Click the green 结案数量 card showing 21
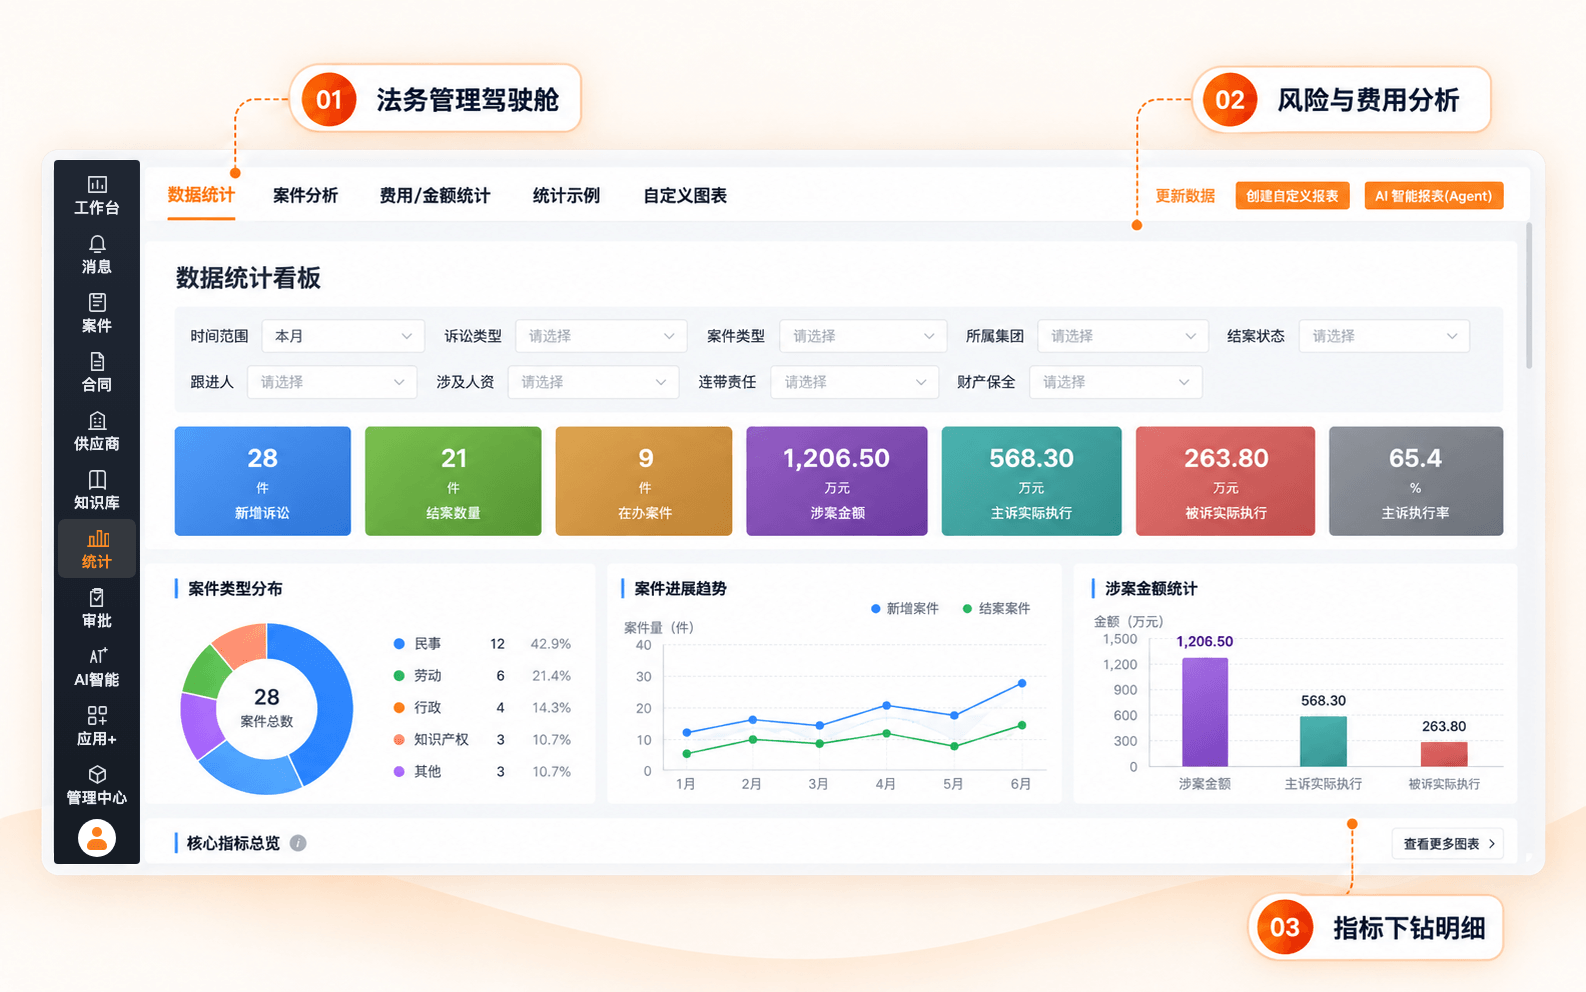The image size is (1586, 992). pos(453,481)
